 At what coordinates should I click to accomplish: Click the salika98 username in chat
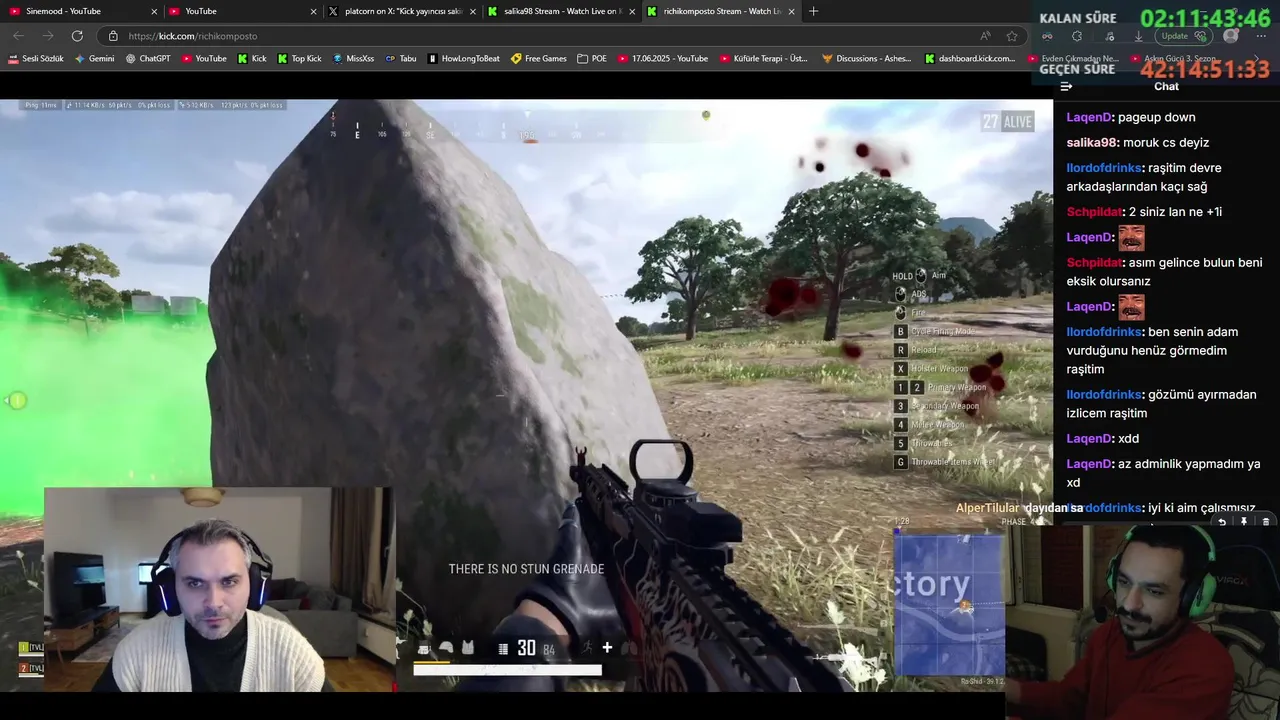coord(1092,142)
